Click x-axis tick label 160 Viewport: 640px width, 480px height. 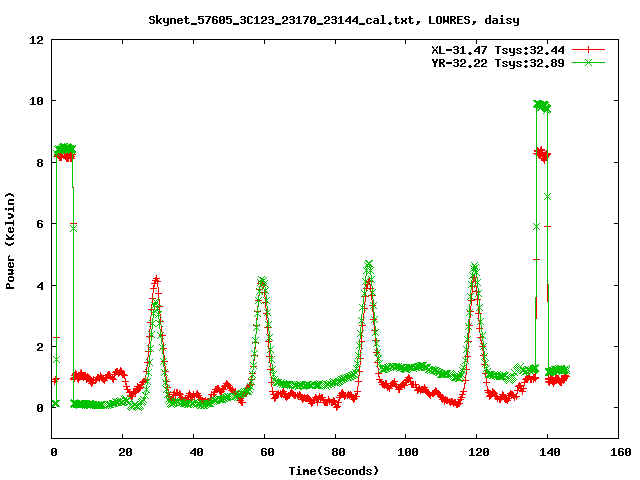point(621,452)
